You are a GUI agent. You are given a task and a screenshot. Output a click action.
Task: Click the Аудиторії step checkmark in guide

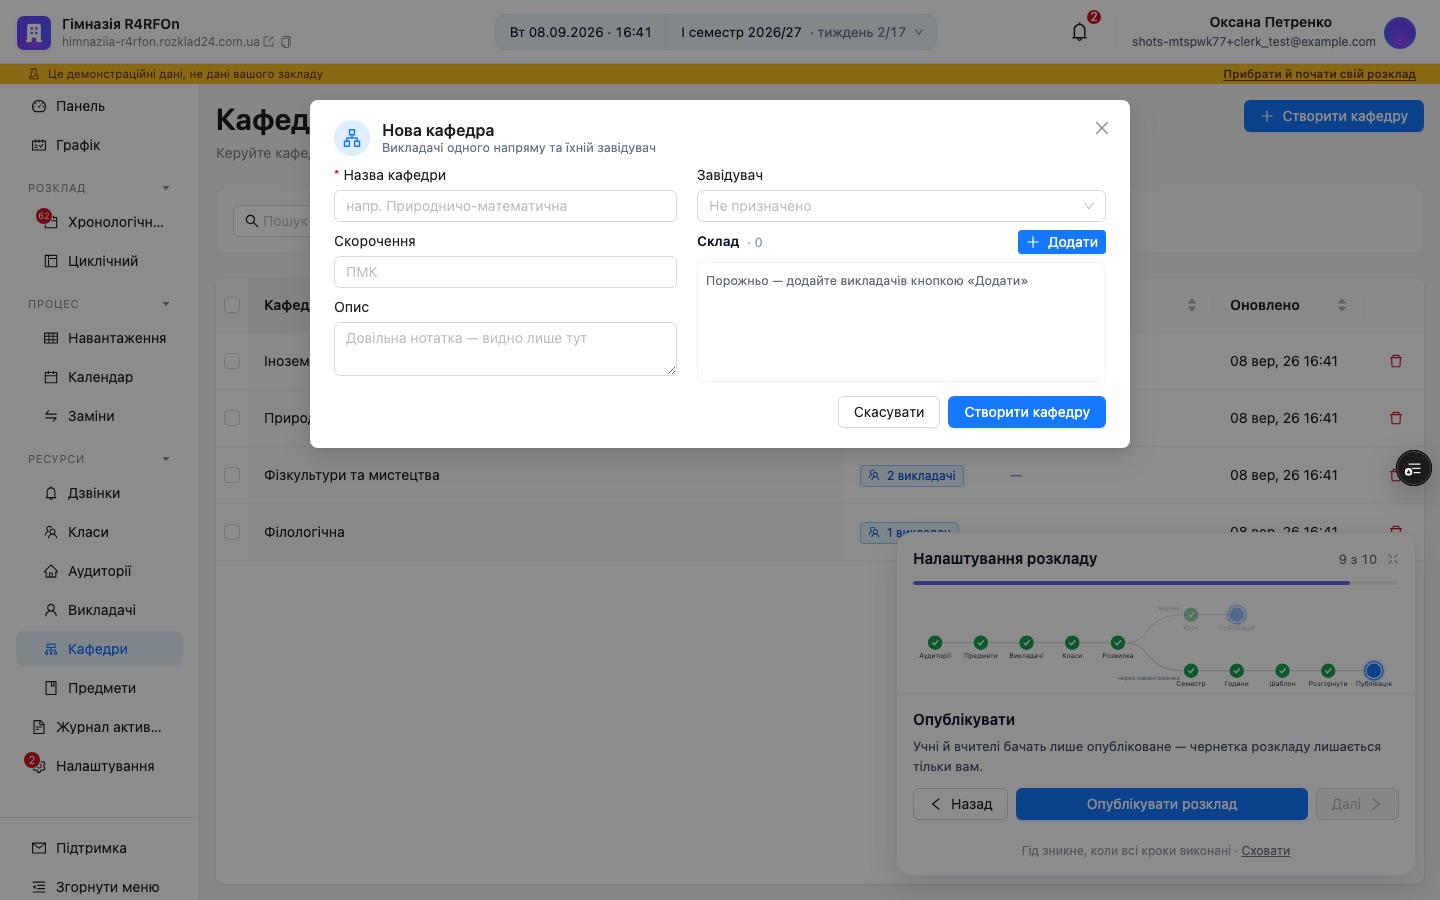pyautogui.click(x=935, y=642)
